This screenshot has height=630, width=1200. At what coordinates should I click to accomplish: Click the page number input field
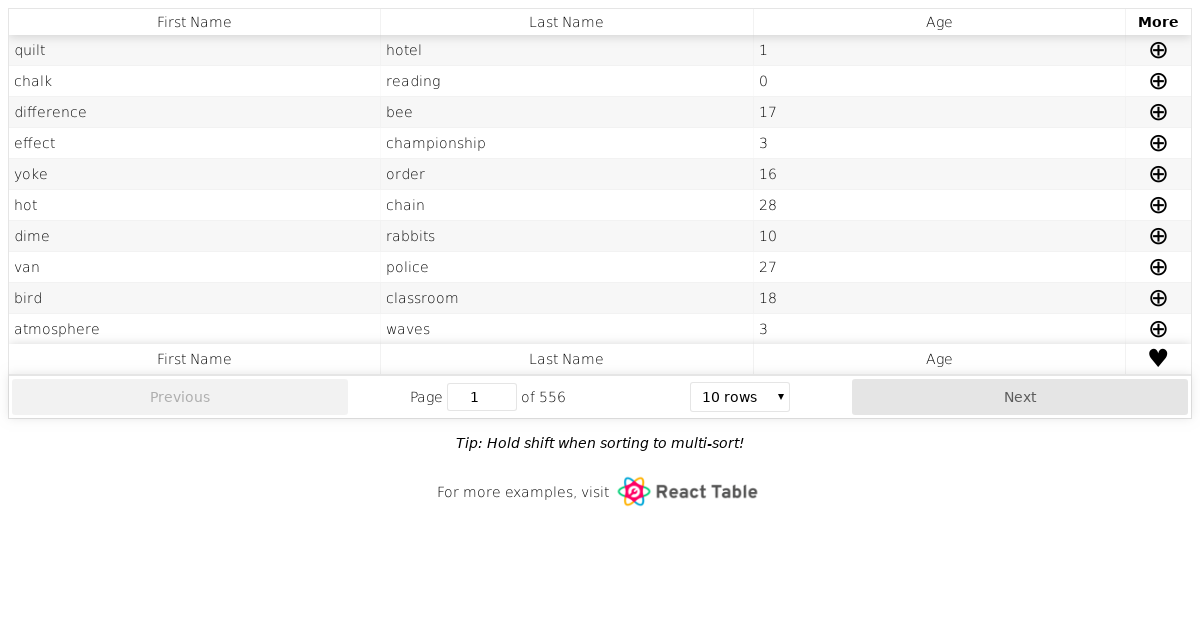(x=481, y=396)
